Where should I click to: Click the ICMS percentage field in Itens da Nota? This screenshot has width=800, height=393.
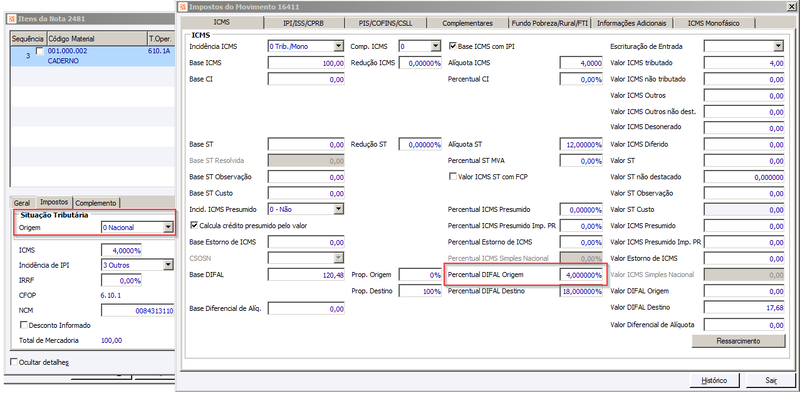click(x=121, y=251)
